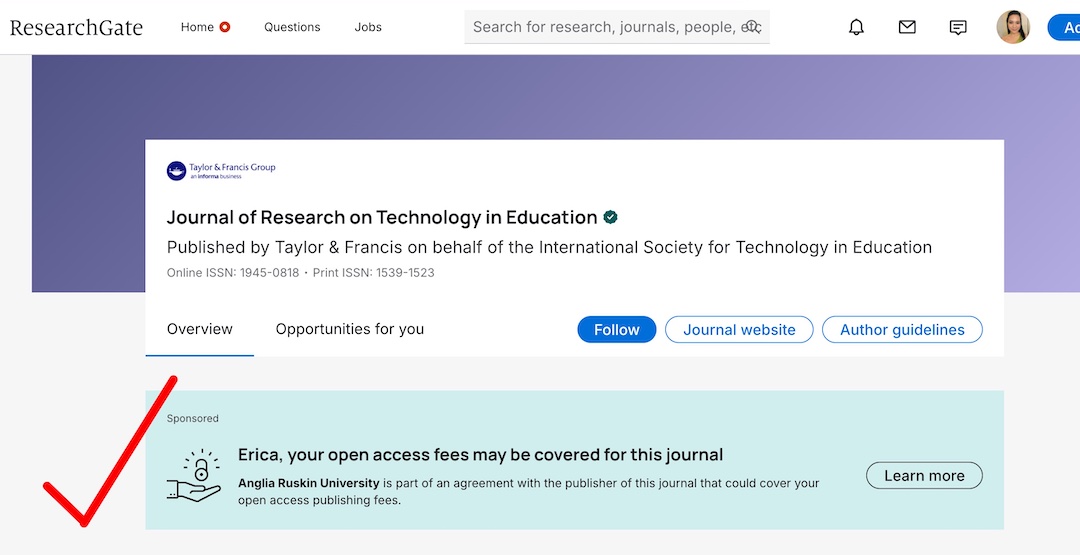This screenshot has width=1080, height=555.
Task: Click the Online ISSN: 1945-0818 text
Action: pos(233,273)
